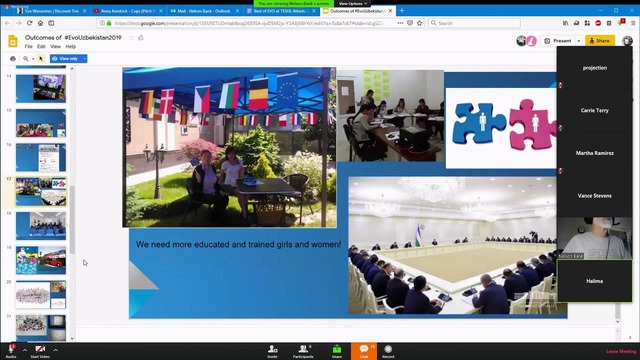Reload the browser page
The height and width of the screenshot is (360, 640).
click(29, 23)
